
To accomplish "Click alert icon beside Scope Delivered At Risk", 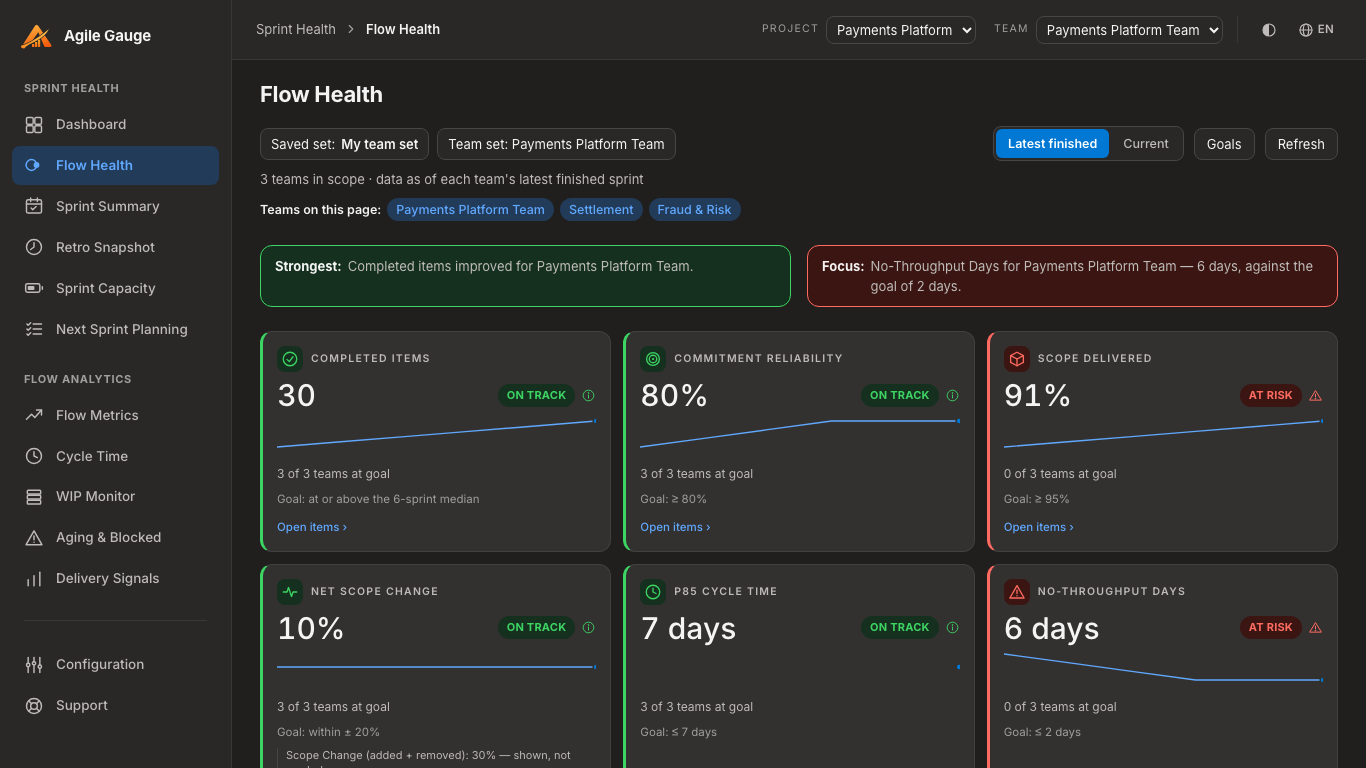I will [x=1315, y=395].
